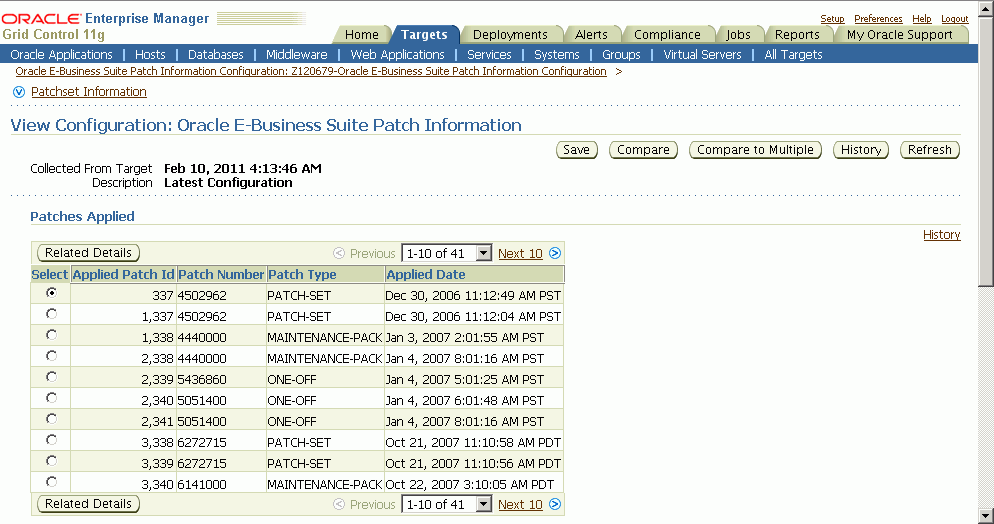Open the Jobs tab
The width and height of the screenshot is (994, 524).
738,35
